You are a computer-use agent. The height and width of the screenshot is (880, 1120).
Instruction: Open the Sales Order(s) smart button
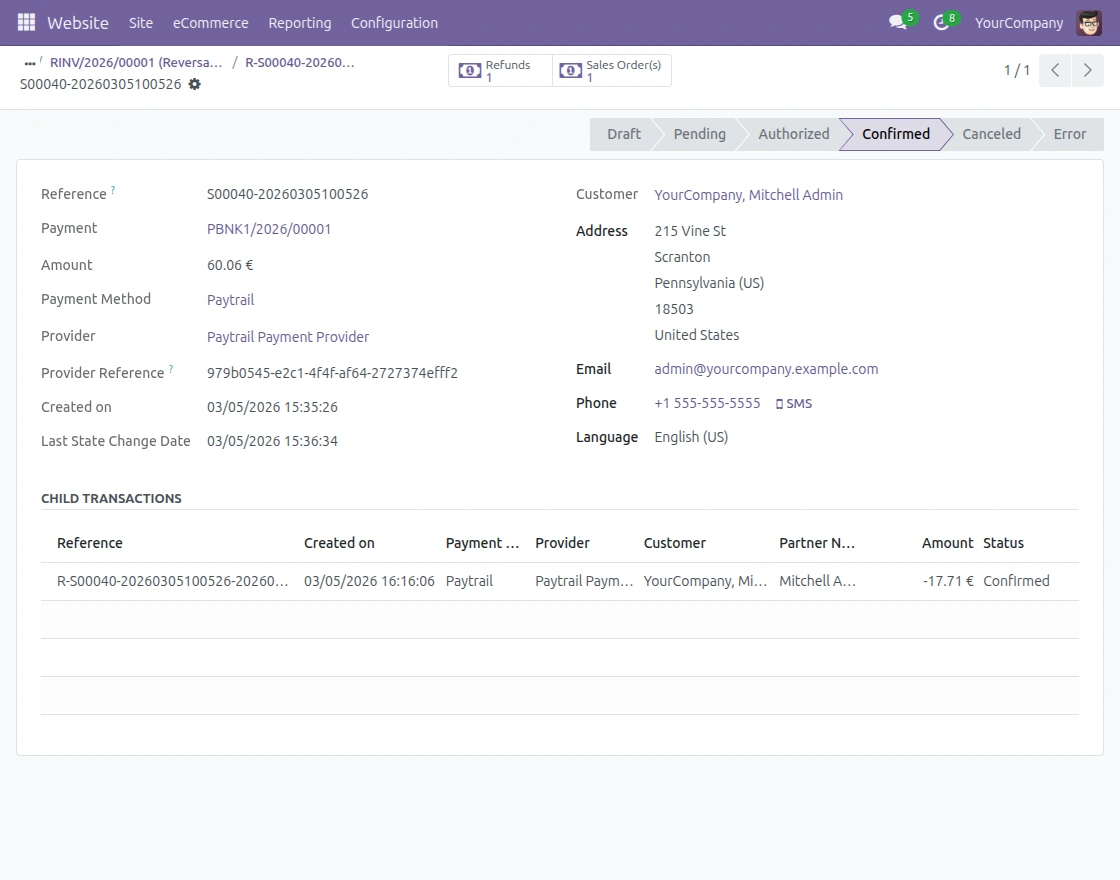[x=611, y=70]
